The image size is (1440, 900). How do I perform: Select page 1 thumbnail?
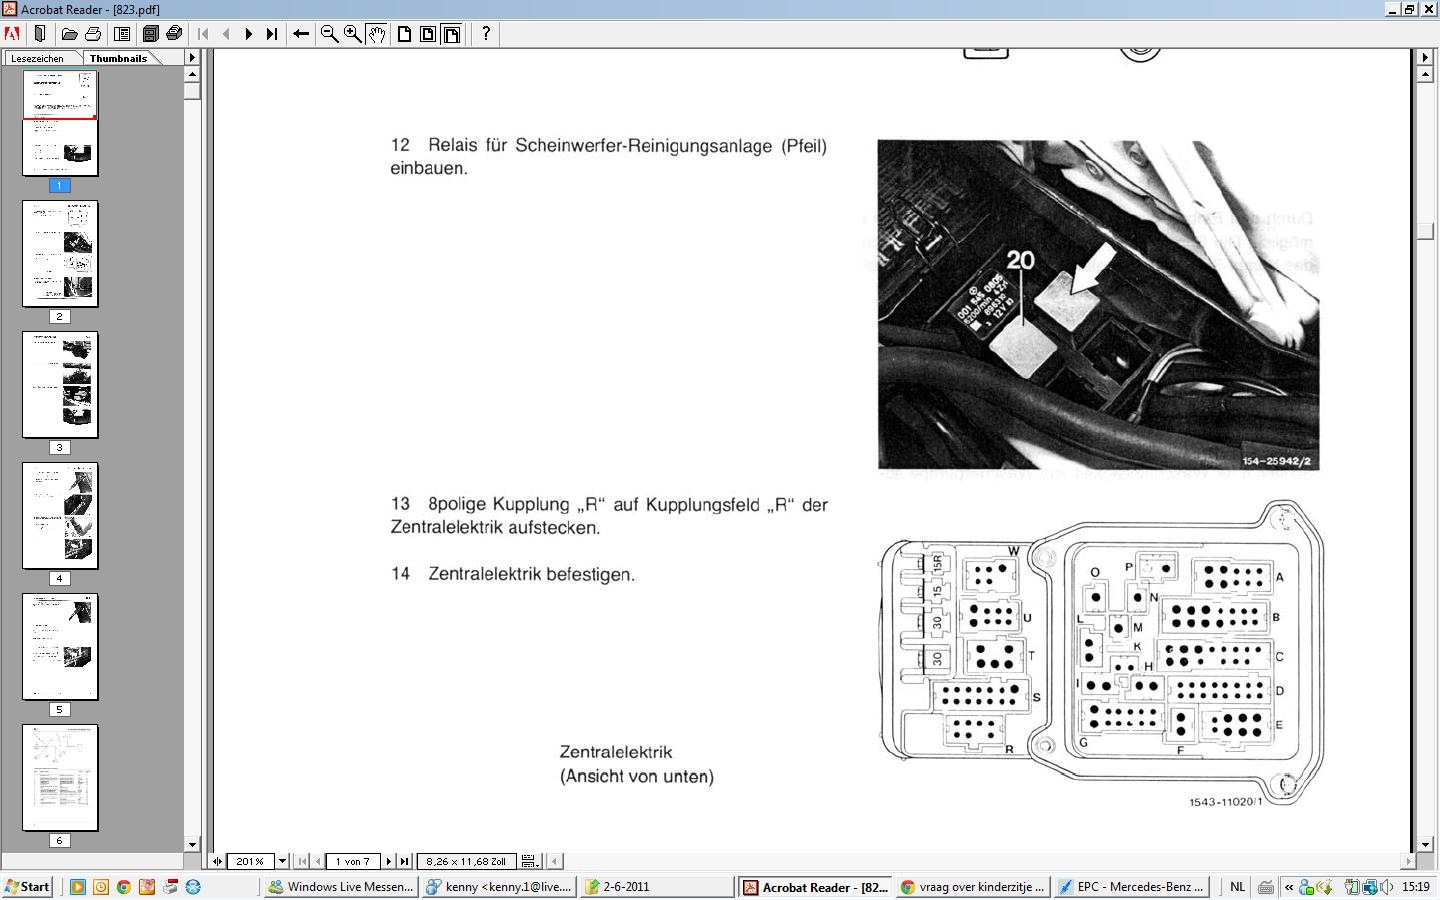[x=60, y=123]
